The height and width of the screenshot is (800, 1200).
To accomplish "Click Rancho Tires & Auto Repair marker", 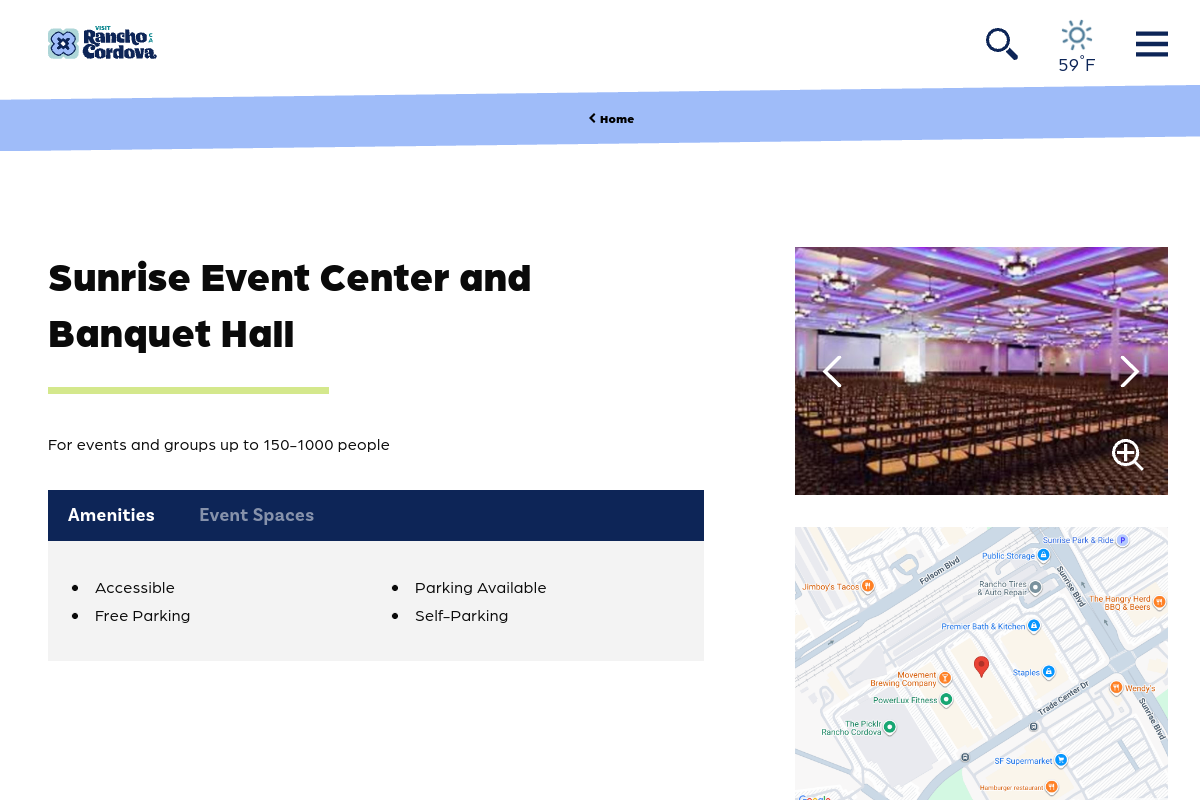I will 1035,587.
